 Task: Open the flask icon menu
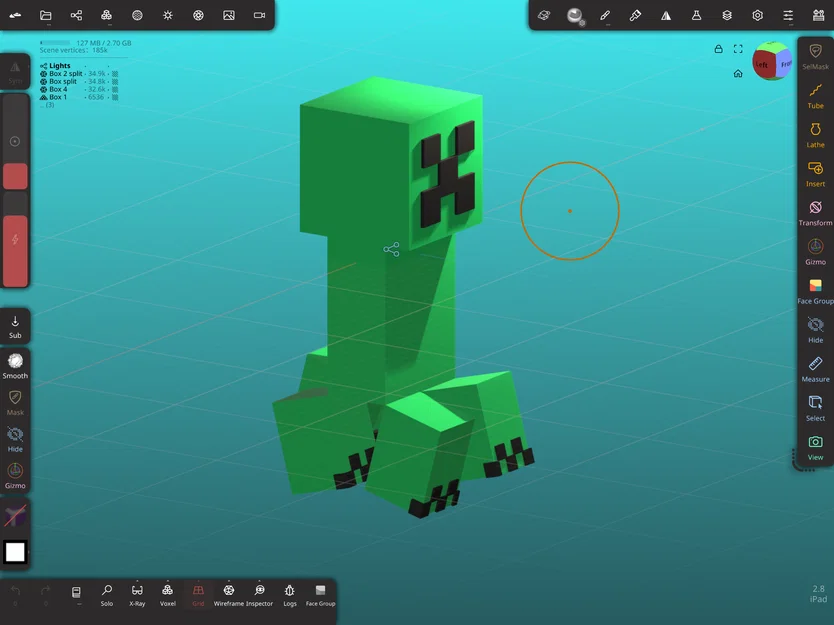(x=696, y=15)
